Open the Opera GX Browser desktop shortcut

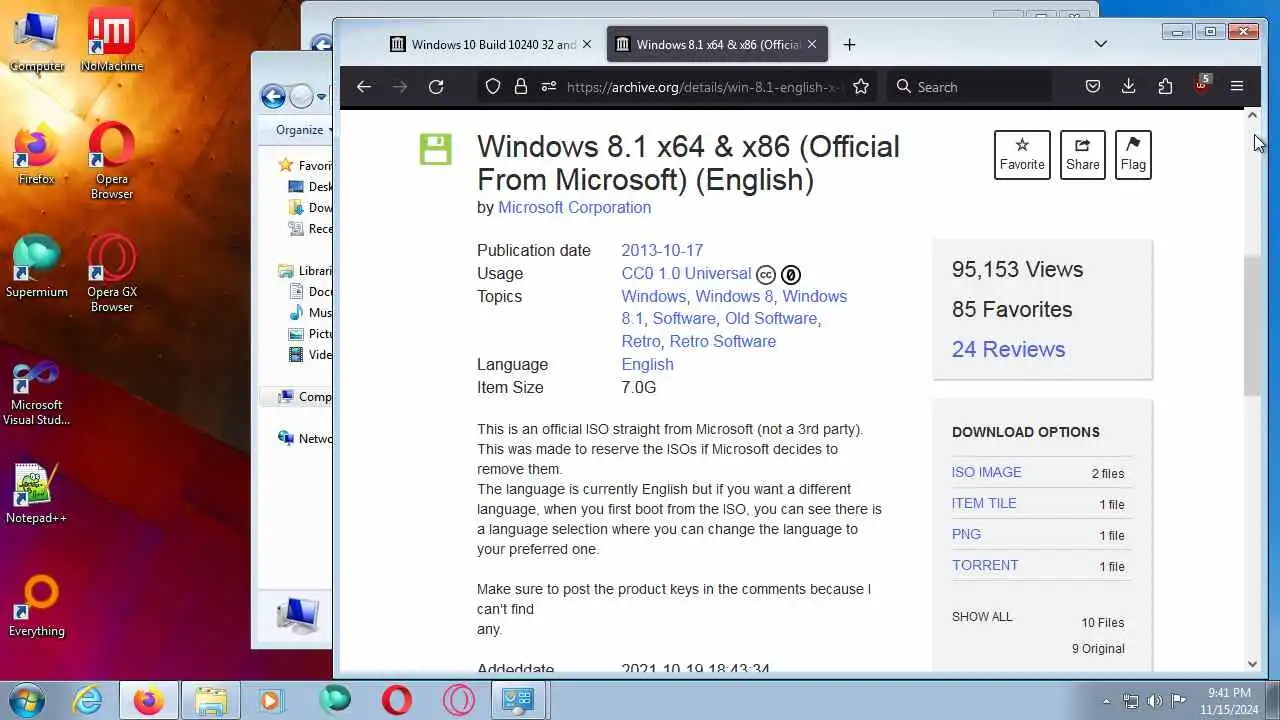pos(112,274)
